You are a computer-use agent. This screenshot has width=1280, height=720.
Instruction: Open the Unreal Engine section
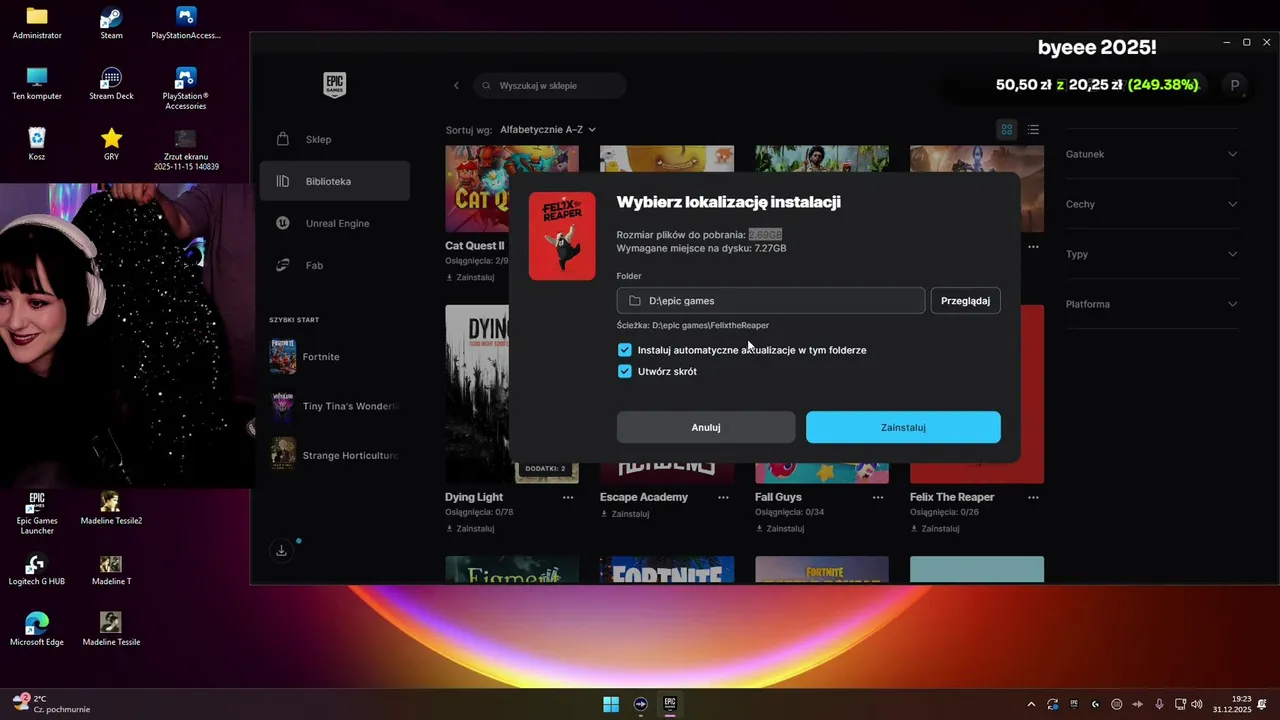pos(334,223)
